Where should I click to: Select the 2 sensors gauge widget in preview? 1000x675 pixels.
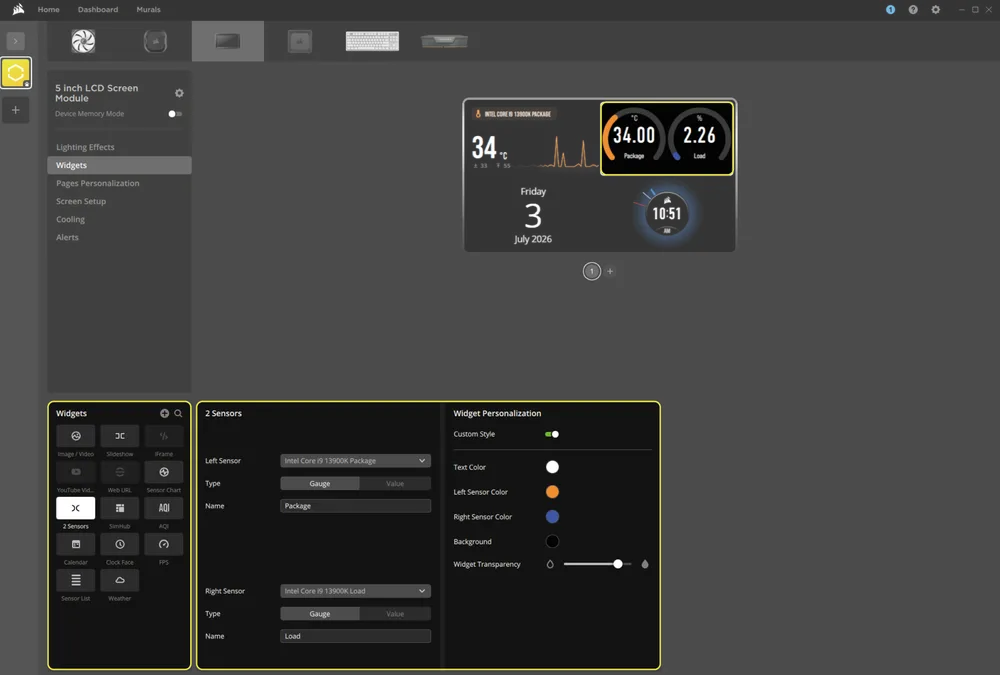click(667, 138)
